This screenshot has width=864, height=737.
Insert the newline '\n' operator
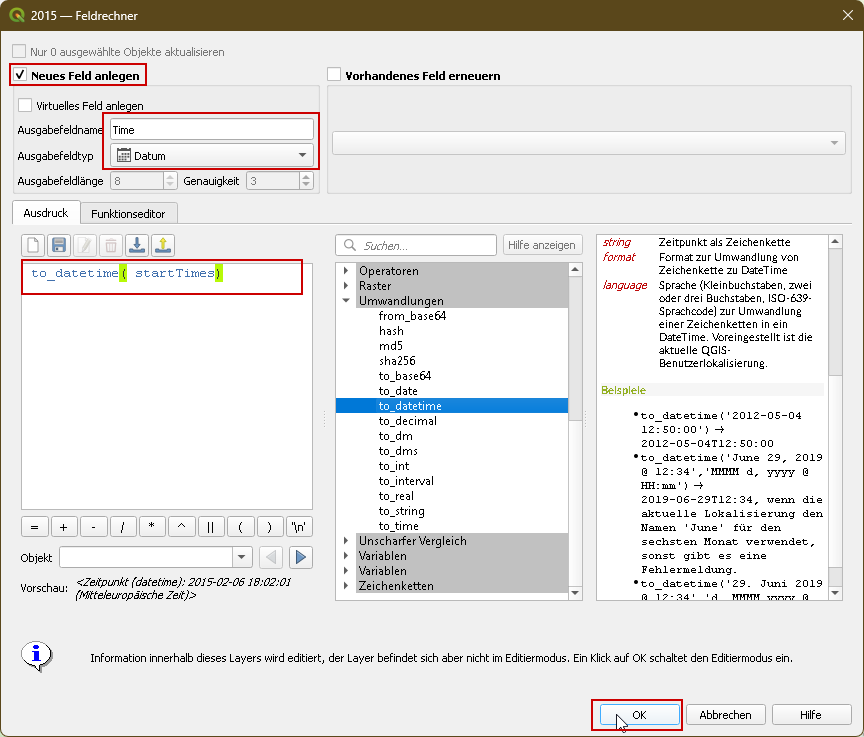tap(300, 526)
